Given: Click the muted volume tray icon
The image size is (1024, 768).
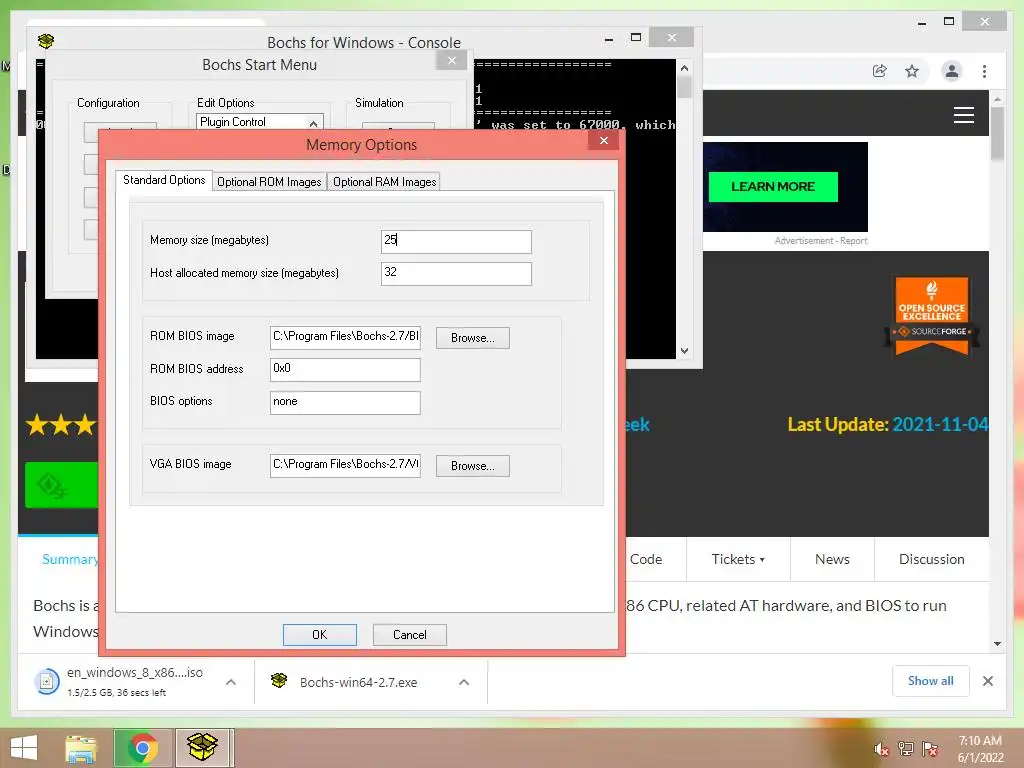Looking at the screenshot, I should (x=882, y=749).
